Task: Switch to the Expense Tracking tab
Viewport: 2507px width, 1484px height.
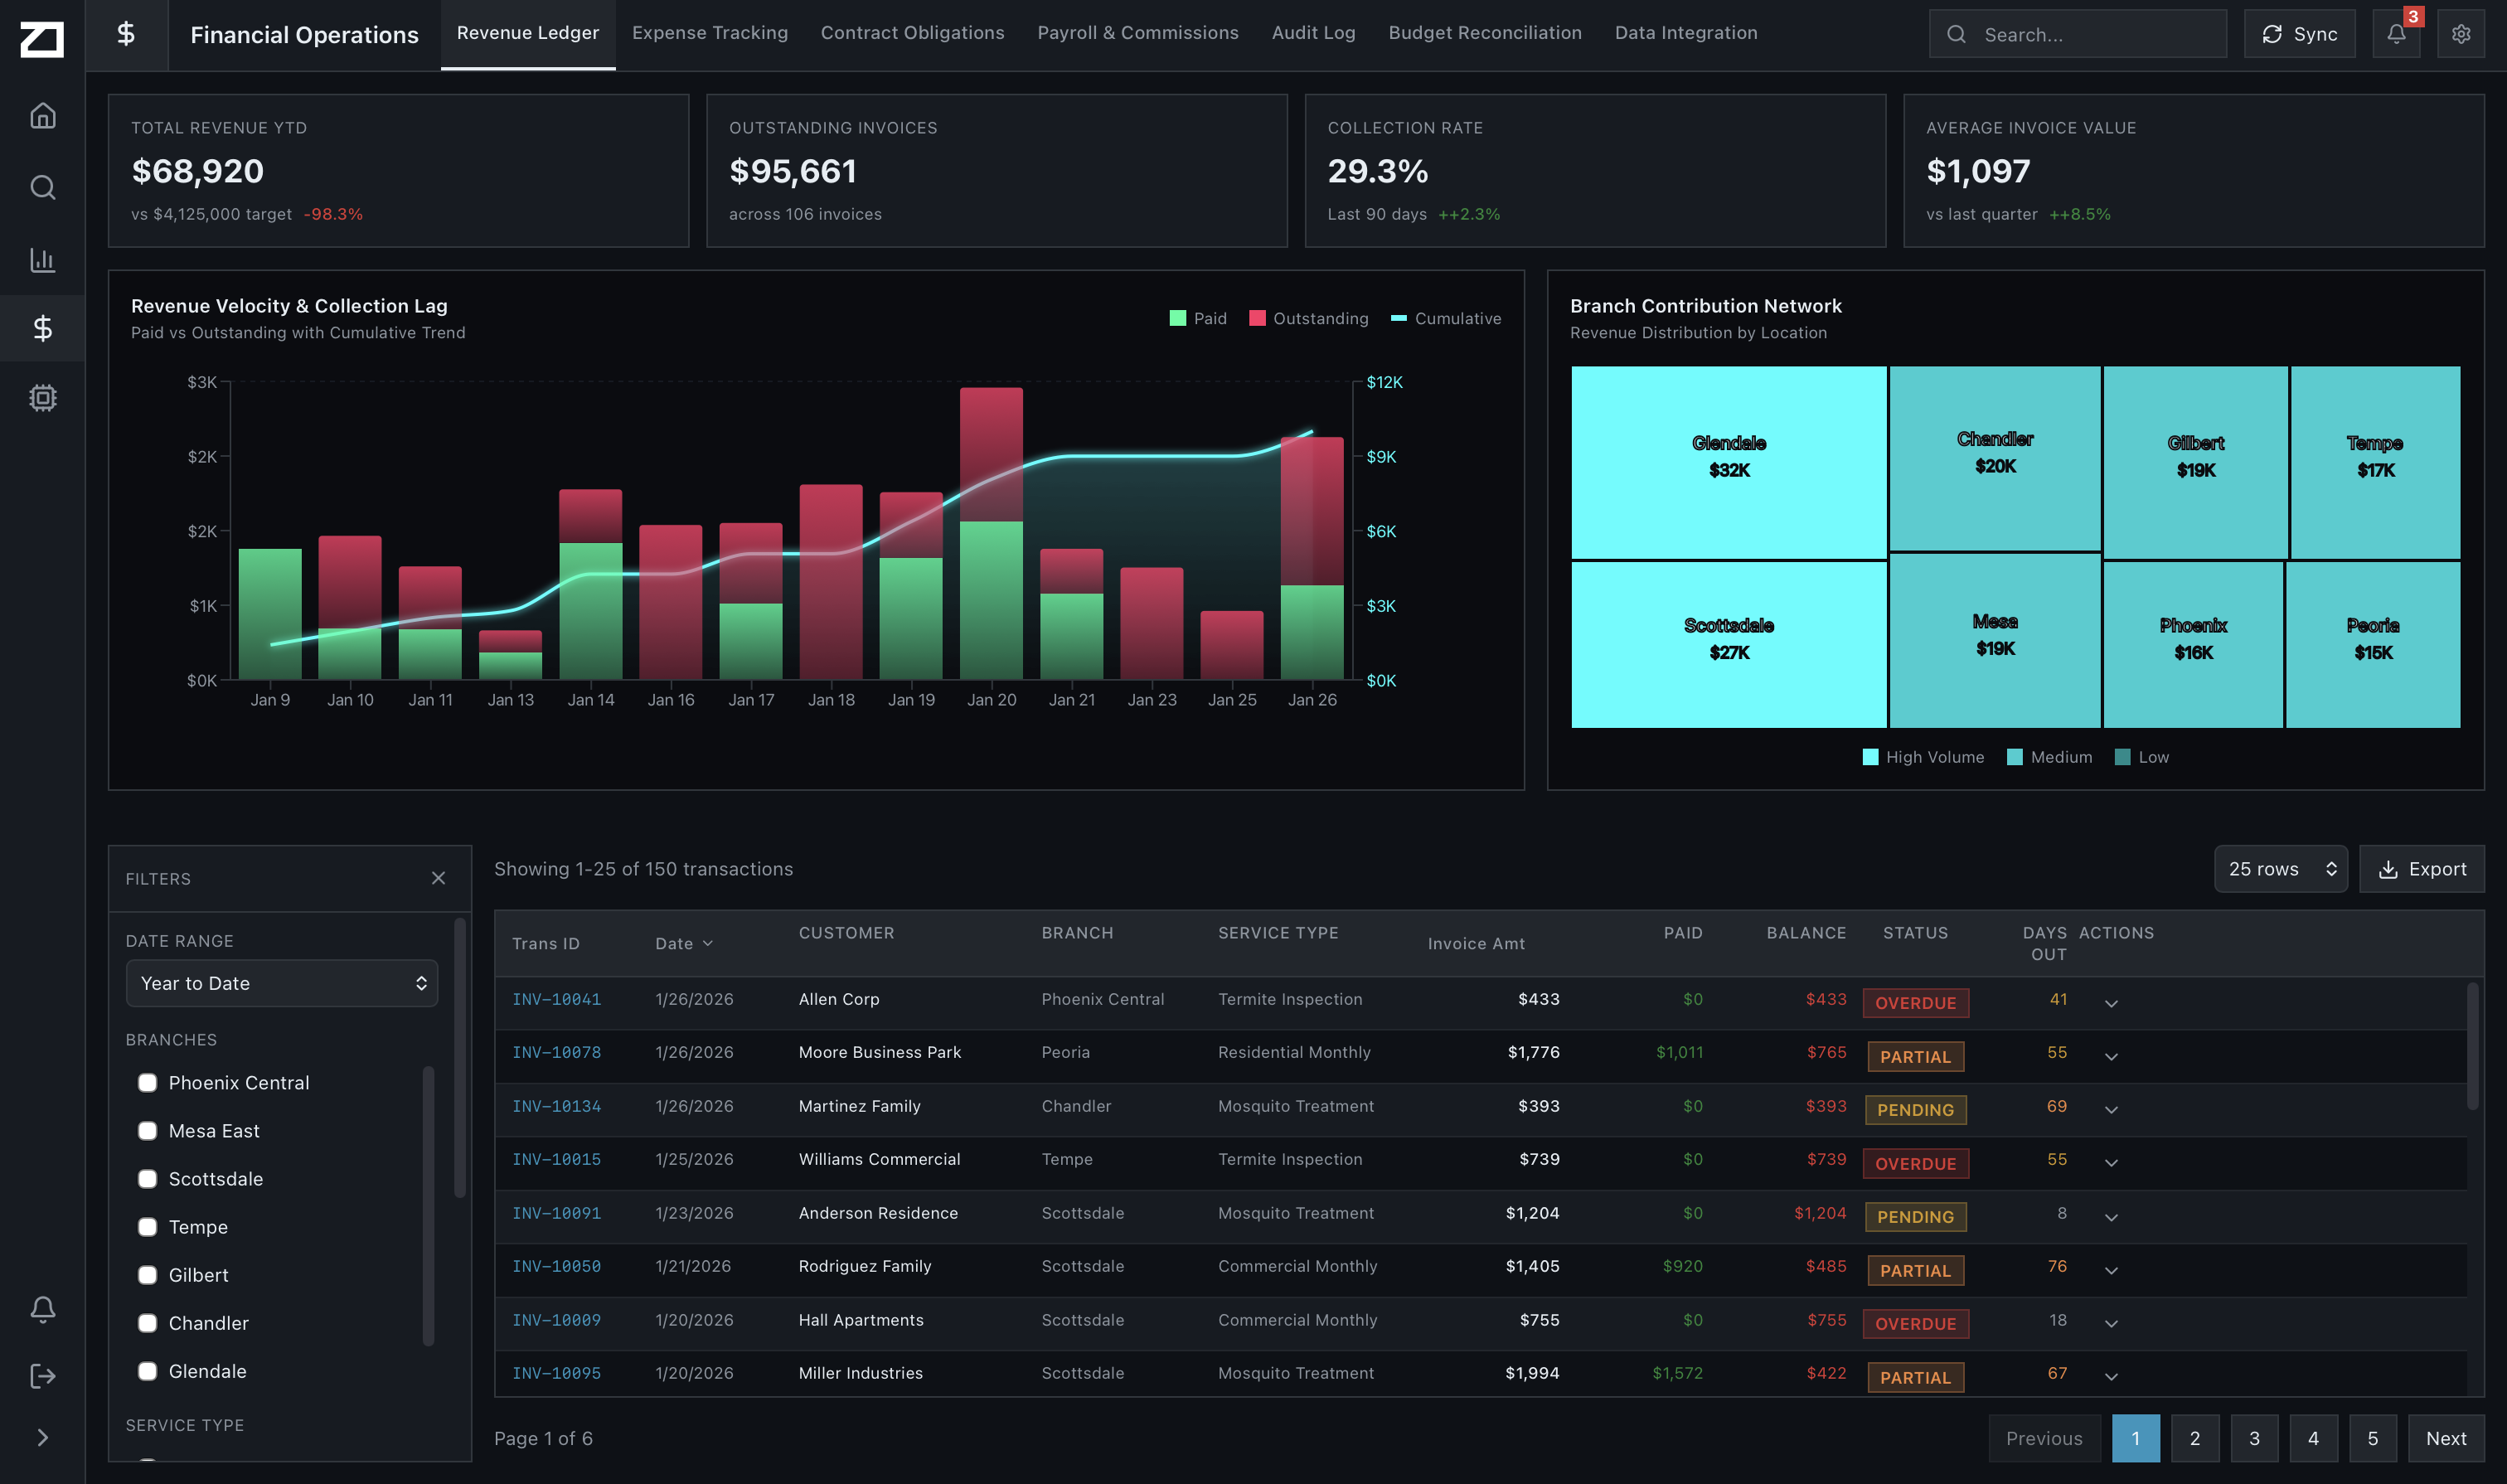Action: click(709, 33)
